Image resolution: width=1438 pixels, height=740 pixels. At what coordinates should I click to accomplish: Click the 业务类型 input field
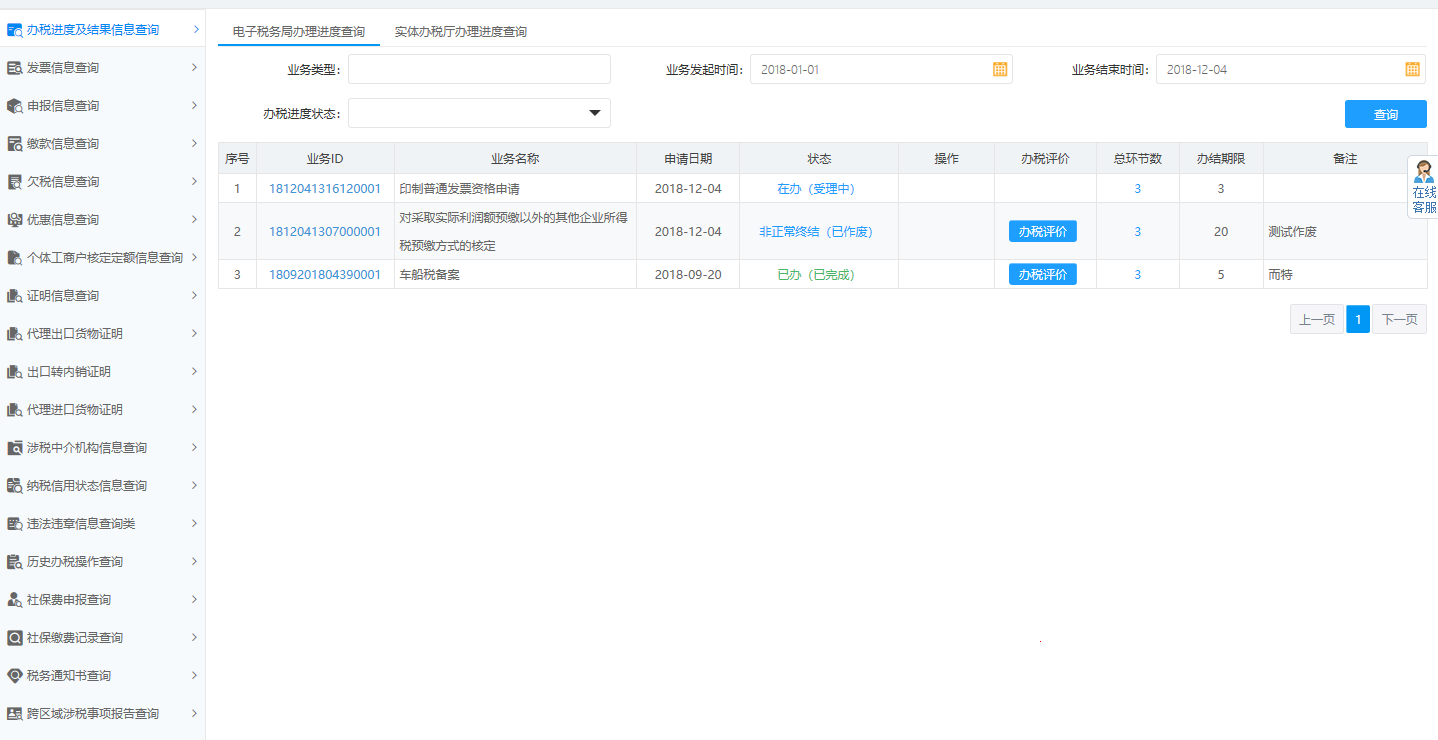(479, 69)
